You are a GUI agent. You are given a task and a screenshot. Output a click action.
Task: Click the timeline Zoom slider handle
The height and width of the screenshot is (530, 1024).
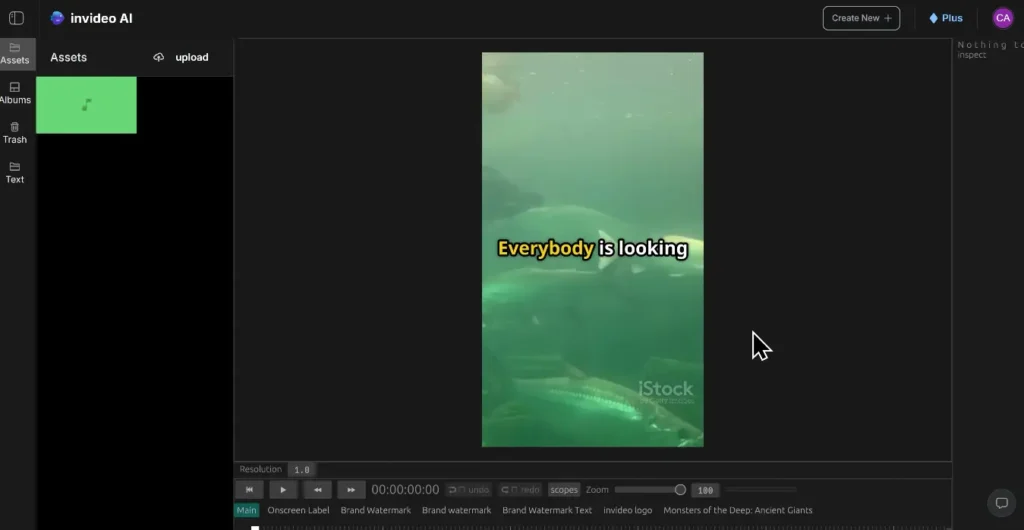pyautogui.click(x=680, y=490)
